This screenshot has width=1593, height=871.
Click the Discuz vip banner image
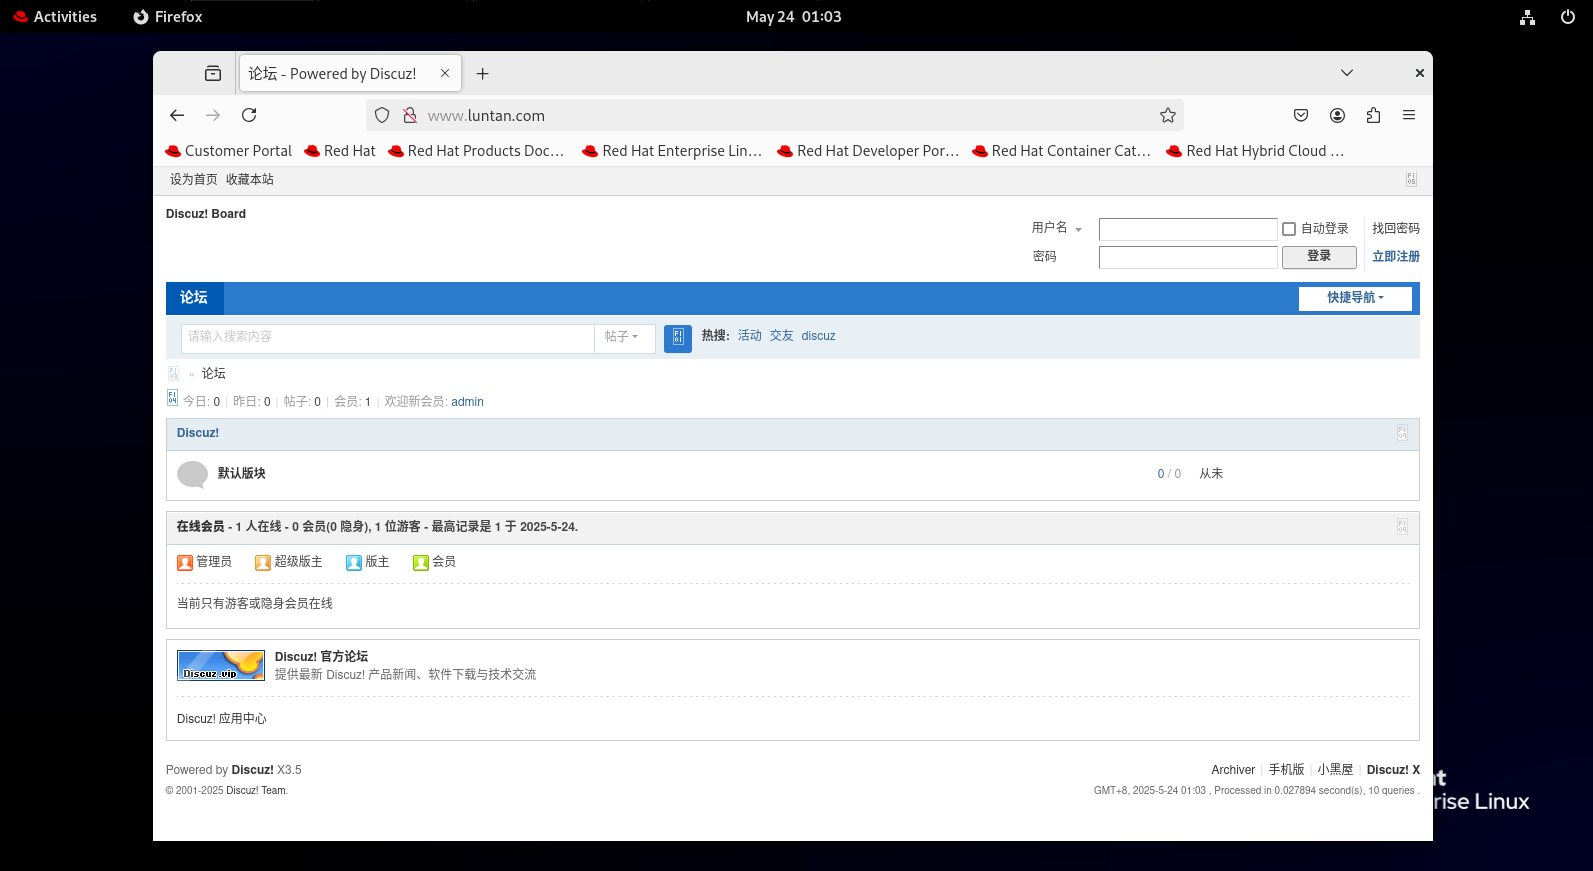(x=221, y=665)
